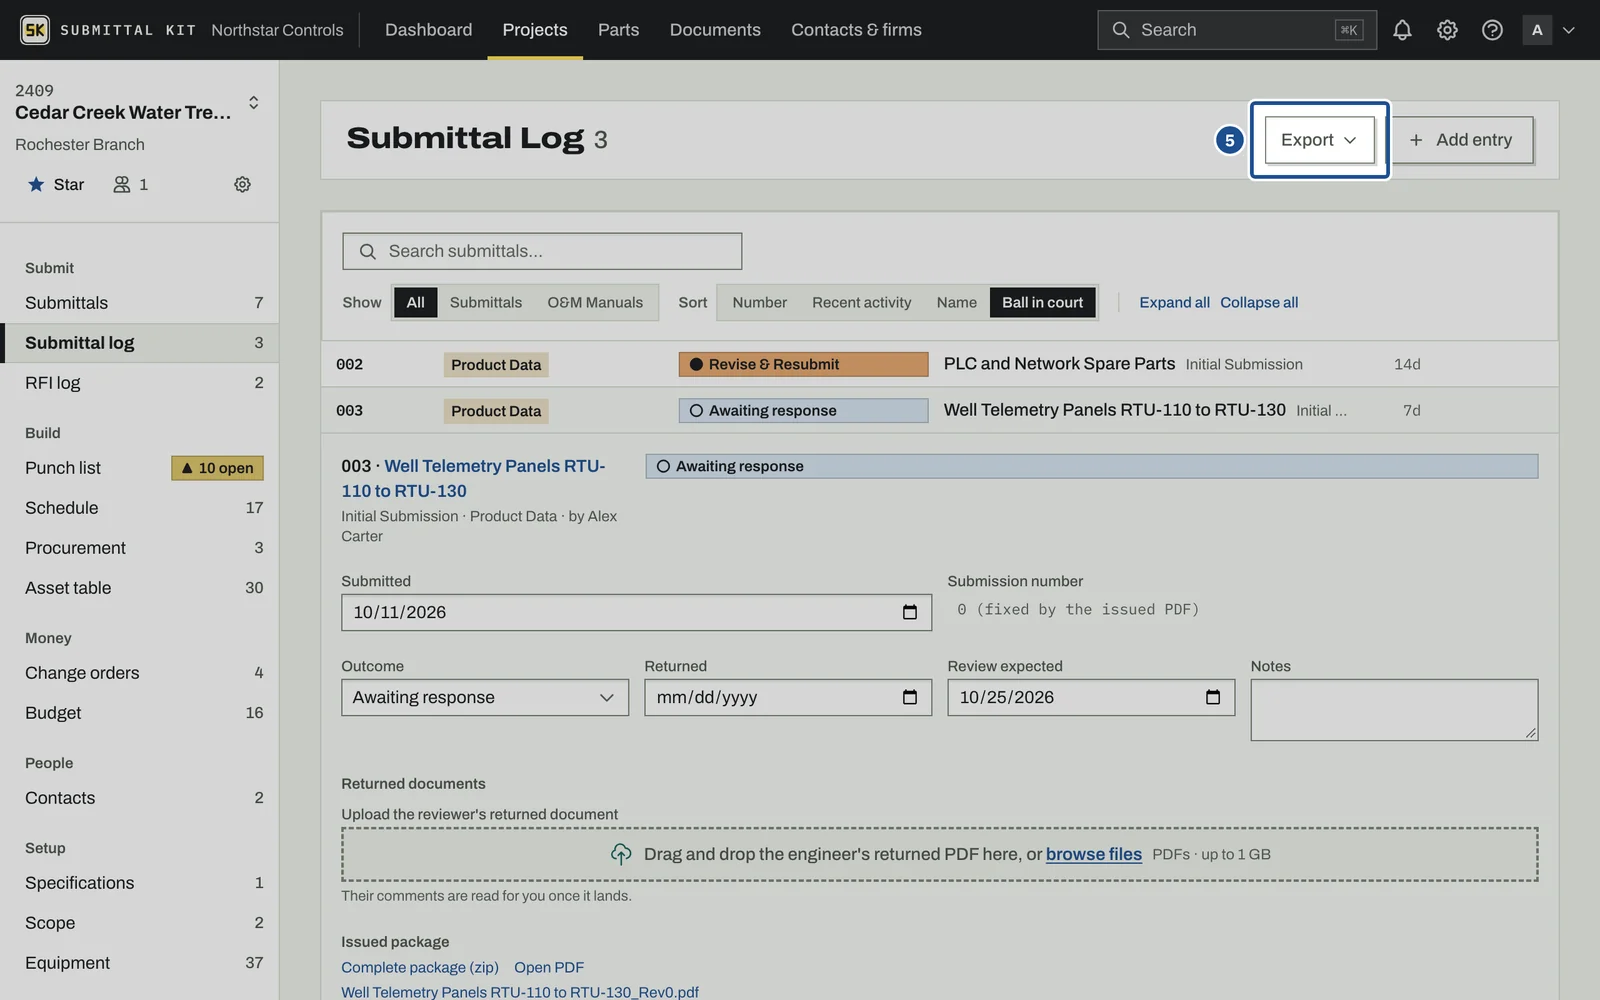Sort by Number
The width and height of the screenshot is (1600, 1000).
point(760,302)
